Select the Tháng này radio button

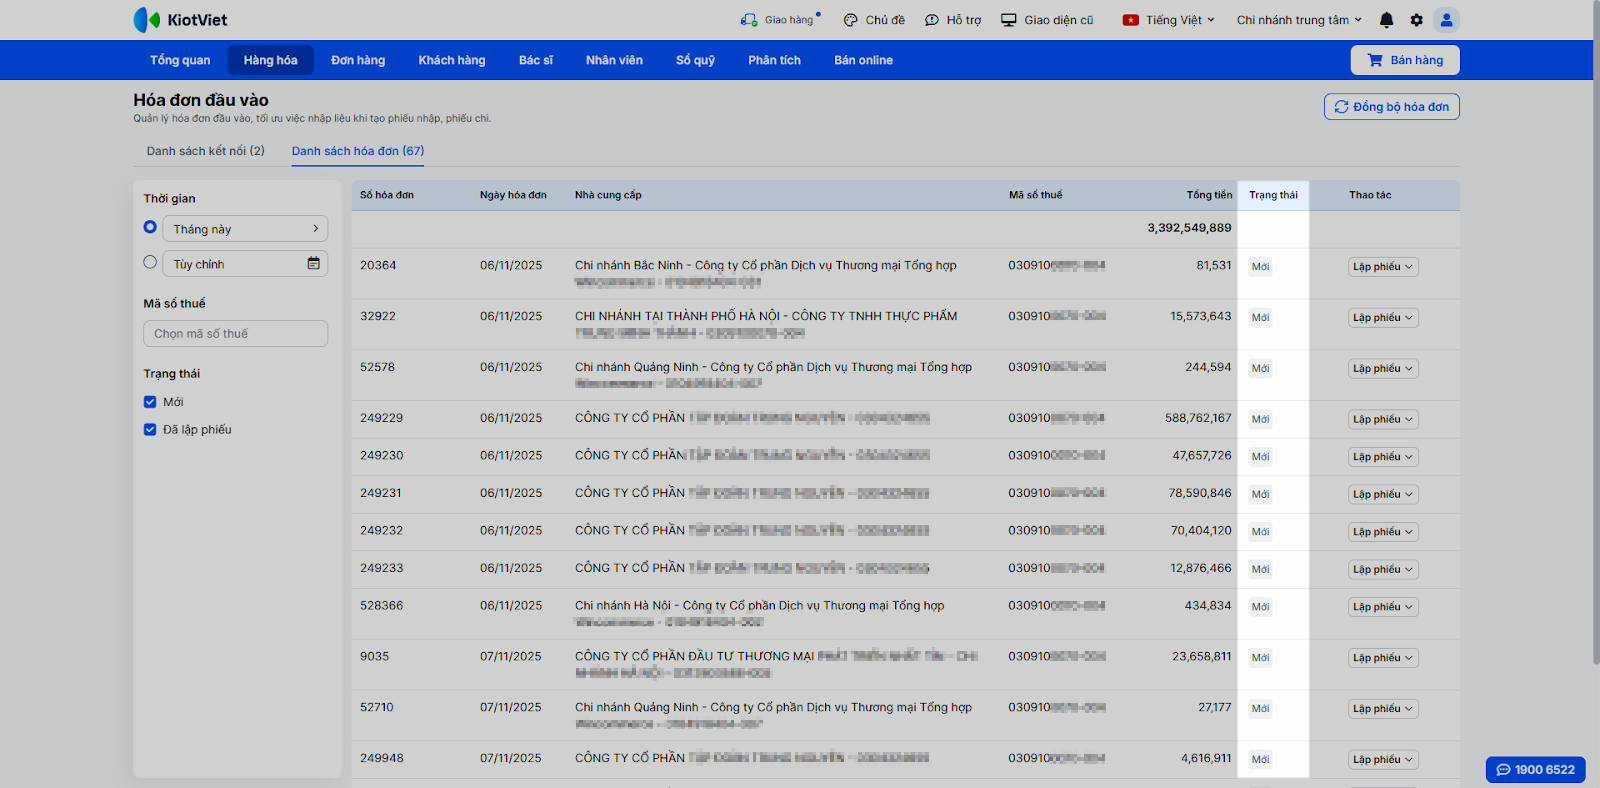click(x=150, y=228)
